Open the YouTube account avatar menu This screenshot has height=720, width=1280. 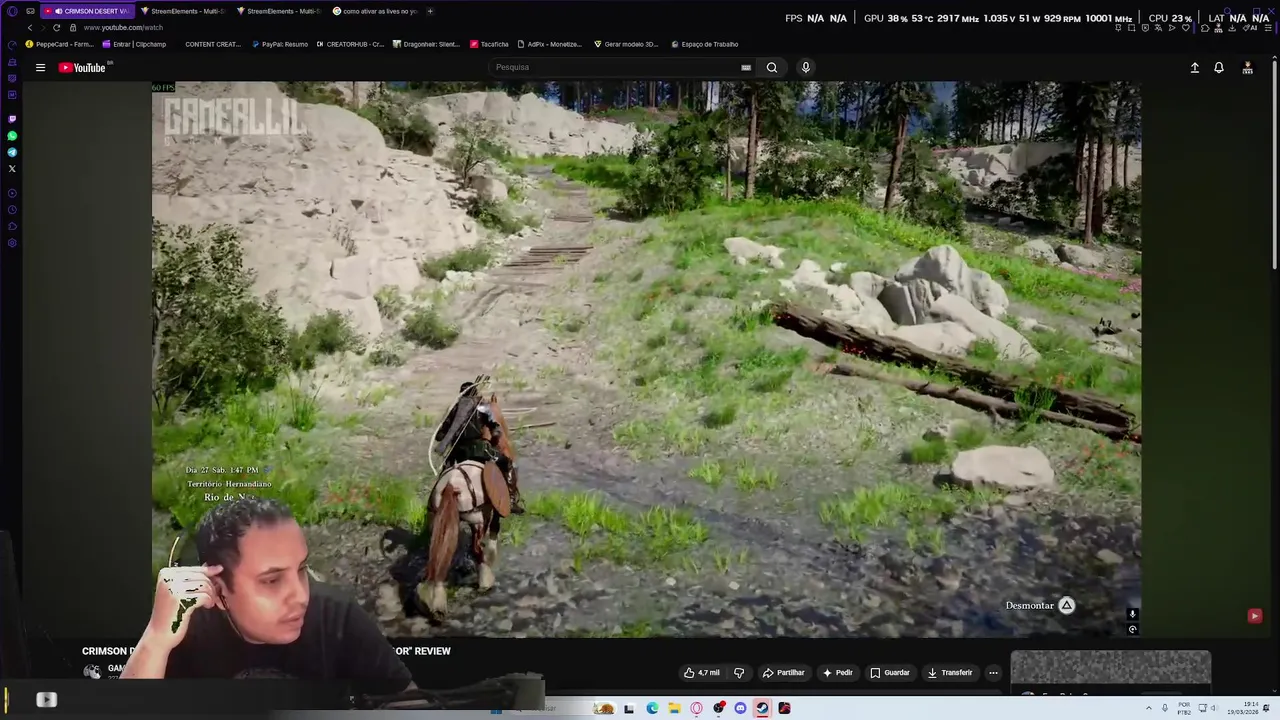click(x=1247, y=67)
